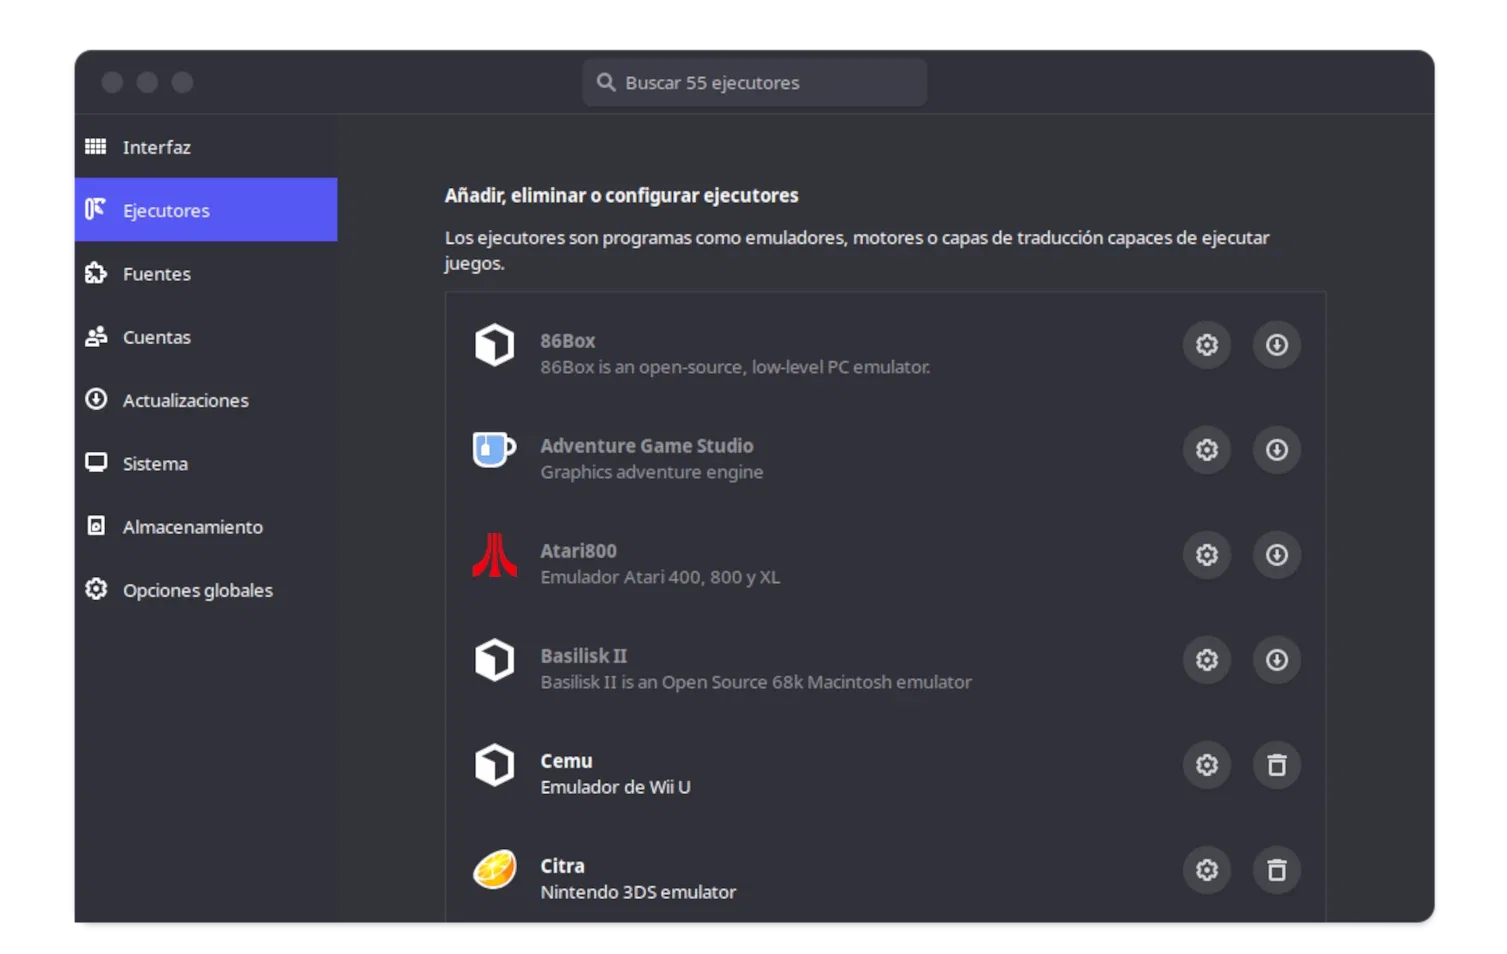Image resolution: width=1507 pixels, height=954 pixels.
Task: Configure the Basilisk II runner
Action: 1207,660
